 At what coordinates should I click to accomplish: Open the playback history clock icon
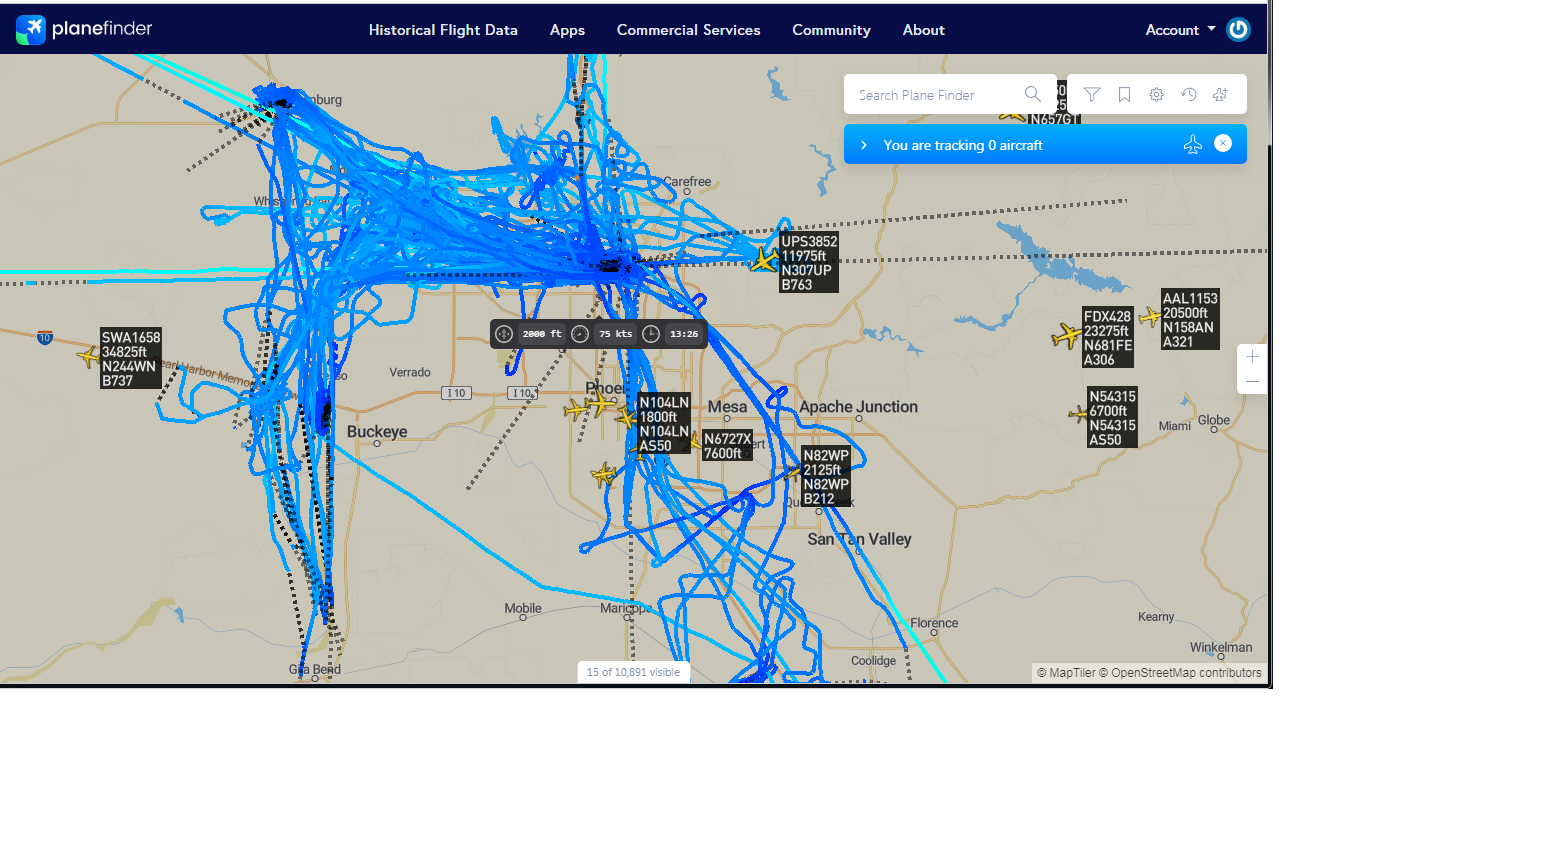[1188, 94]
